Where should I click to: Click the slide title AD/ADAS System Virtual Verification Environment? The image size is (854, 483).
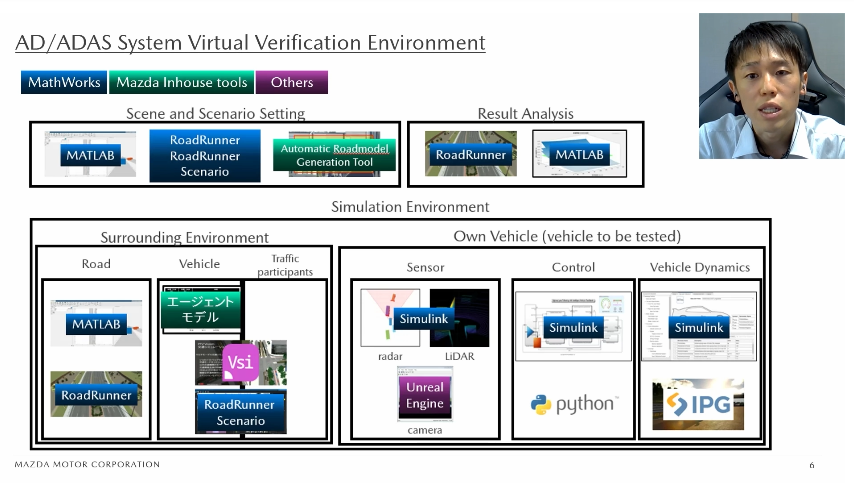250,42
